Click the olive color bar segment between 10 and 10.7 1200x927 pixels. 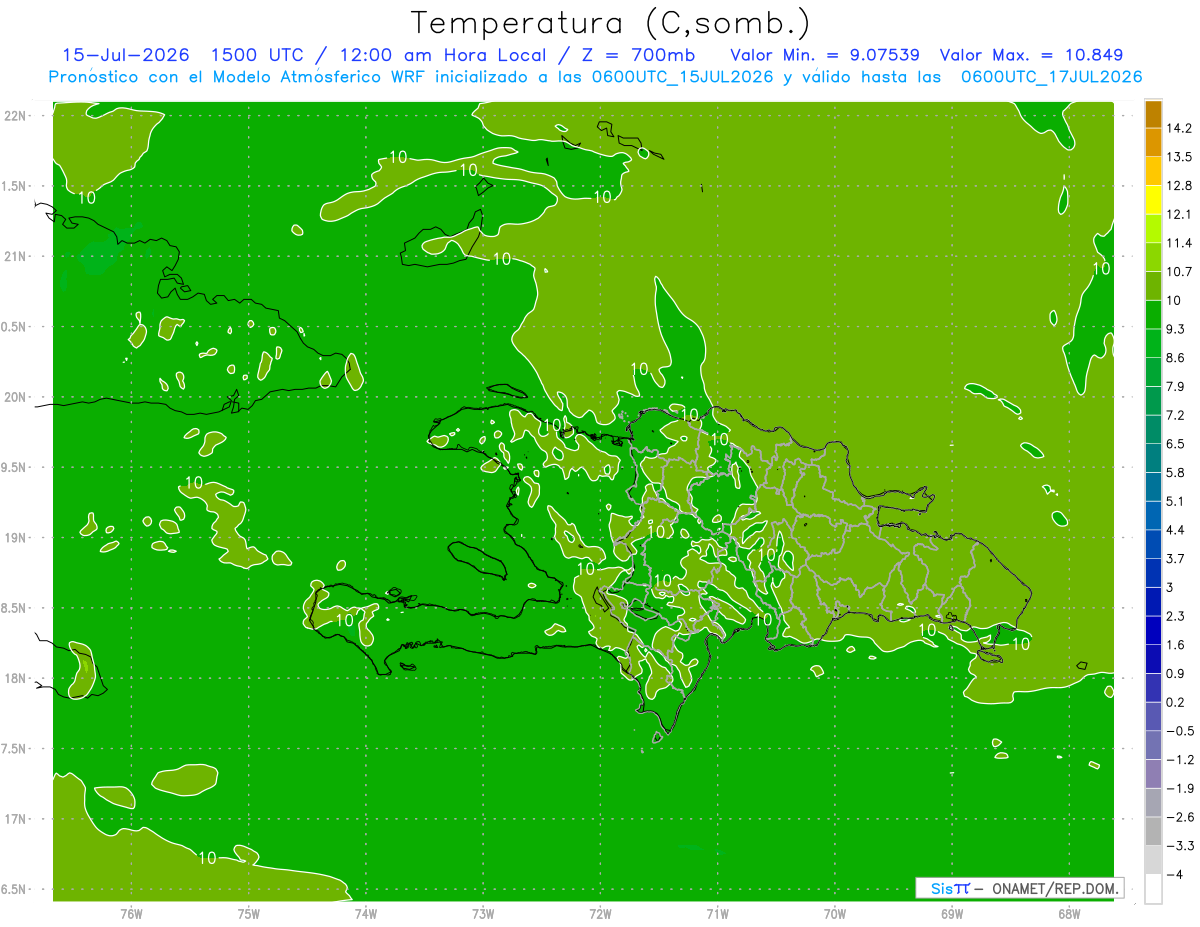(x=1153, y=286)
